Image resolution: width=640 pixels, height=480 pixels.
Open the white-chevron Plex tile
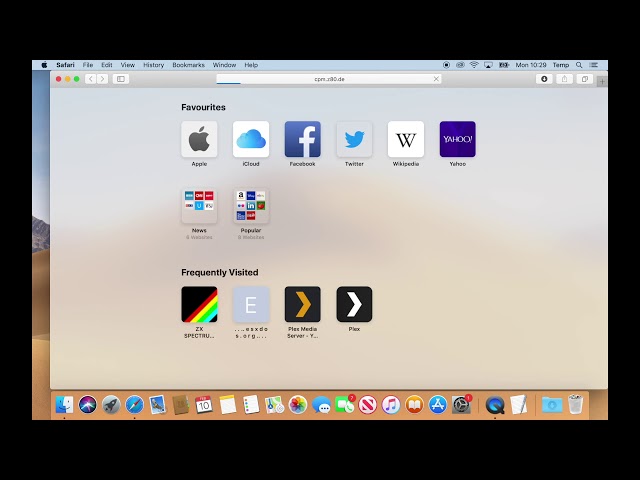point(354,304)
